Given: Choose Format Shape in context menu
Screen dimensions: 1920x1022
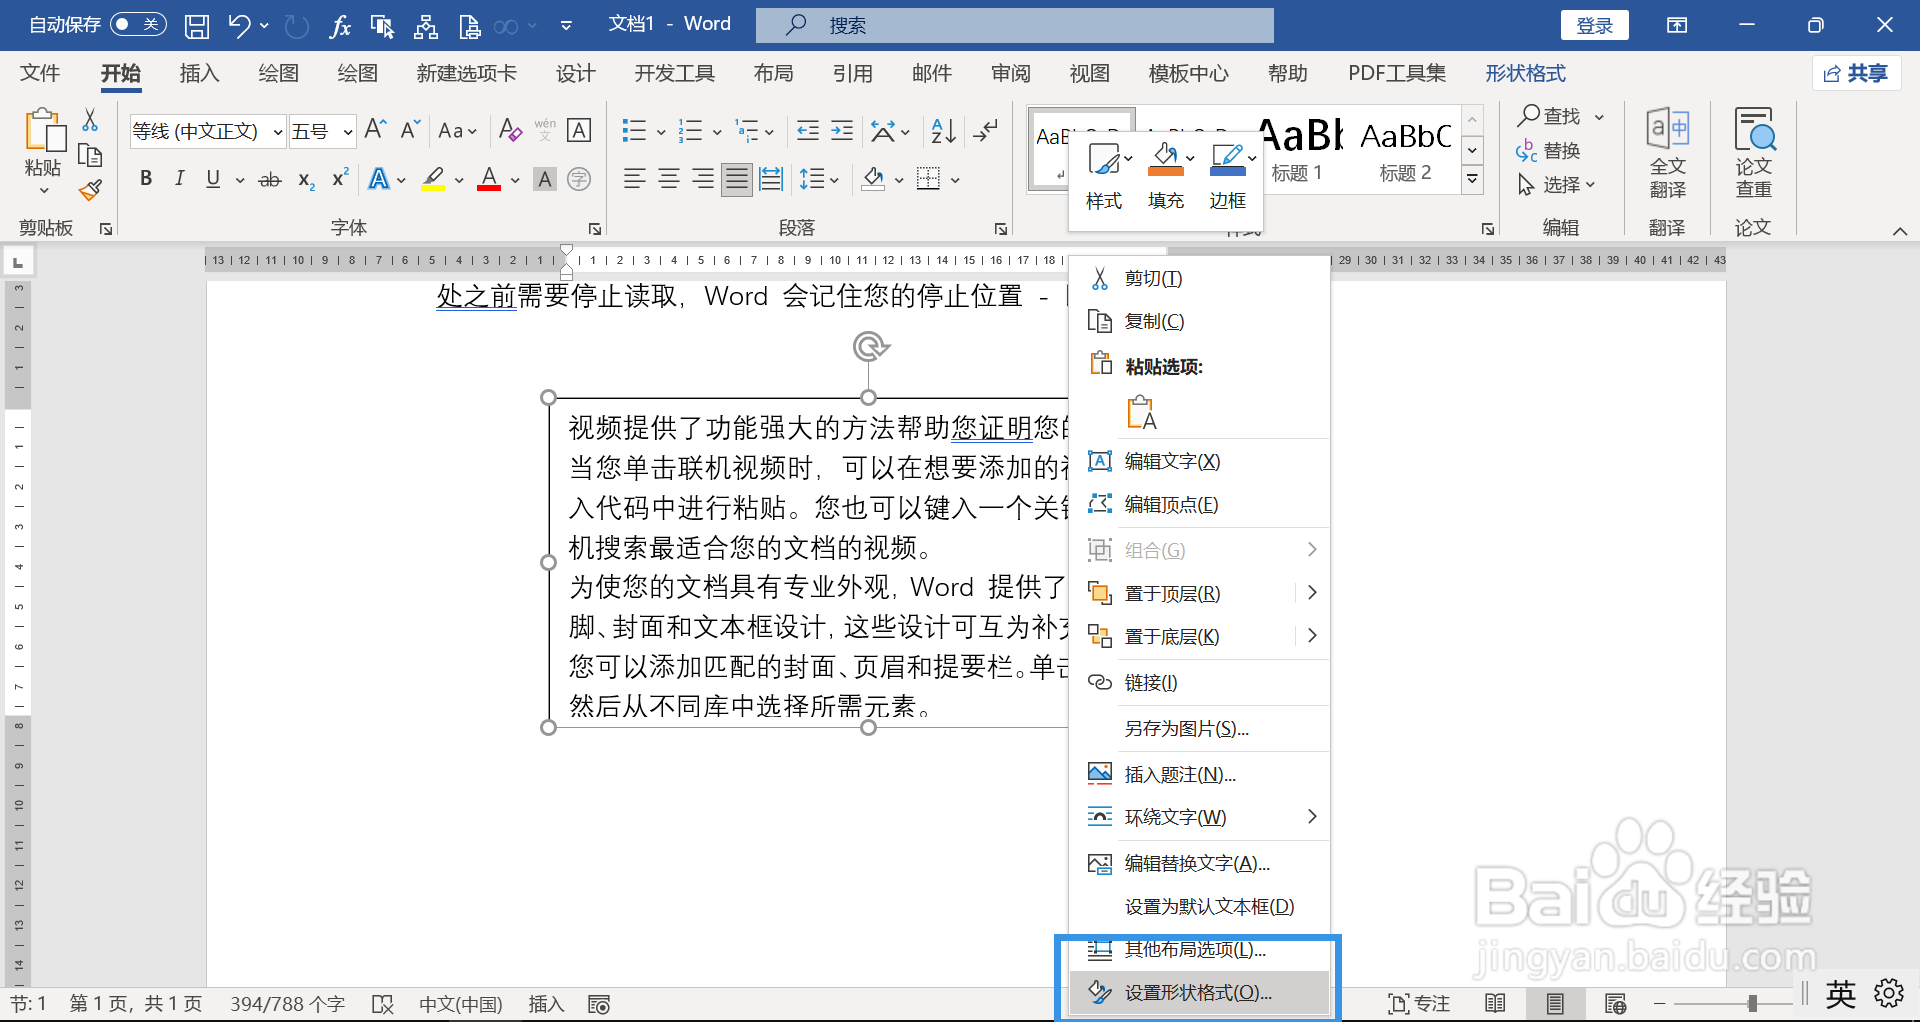Looking at the screenshot, I should pos(1199,992).
